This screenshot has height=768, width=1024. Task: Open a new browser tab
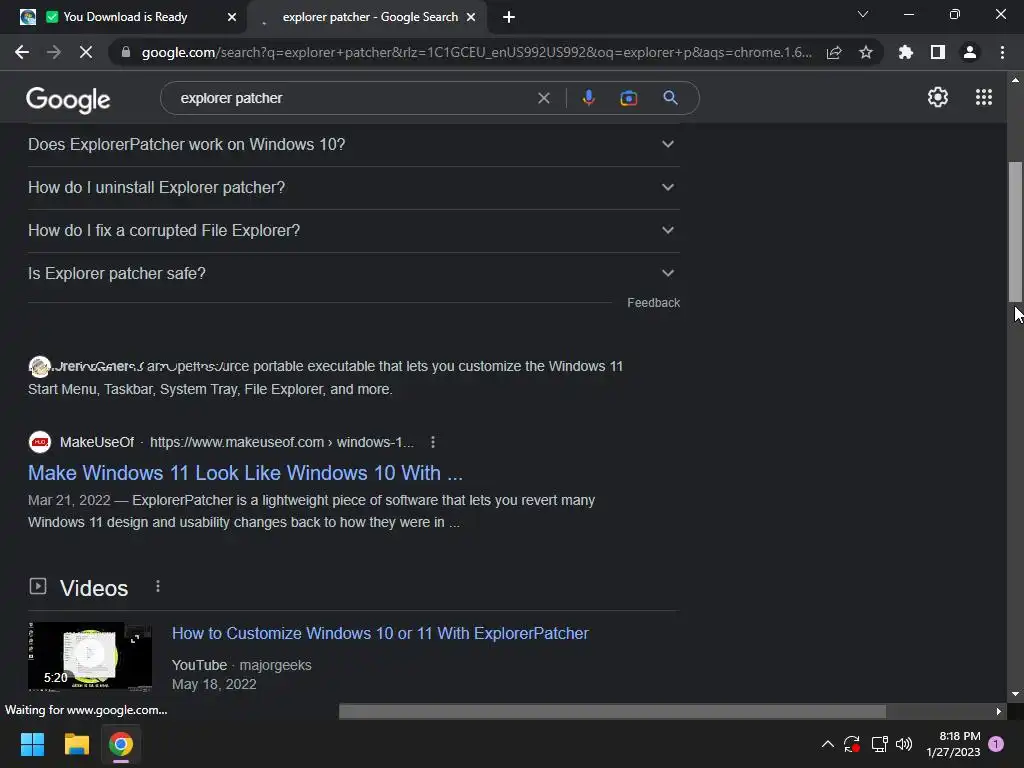[x=509, y=17]
